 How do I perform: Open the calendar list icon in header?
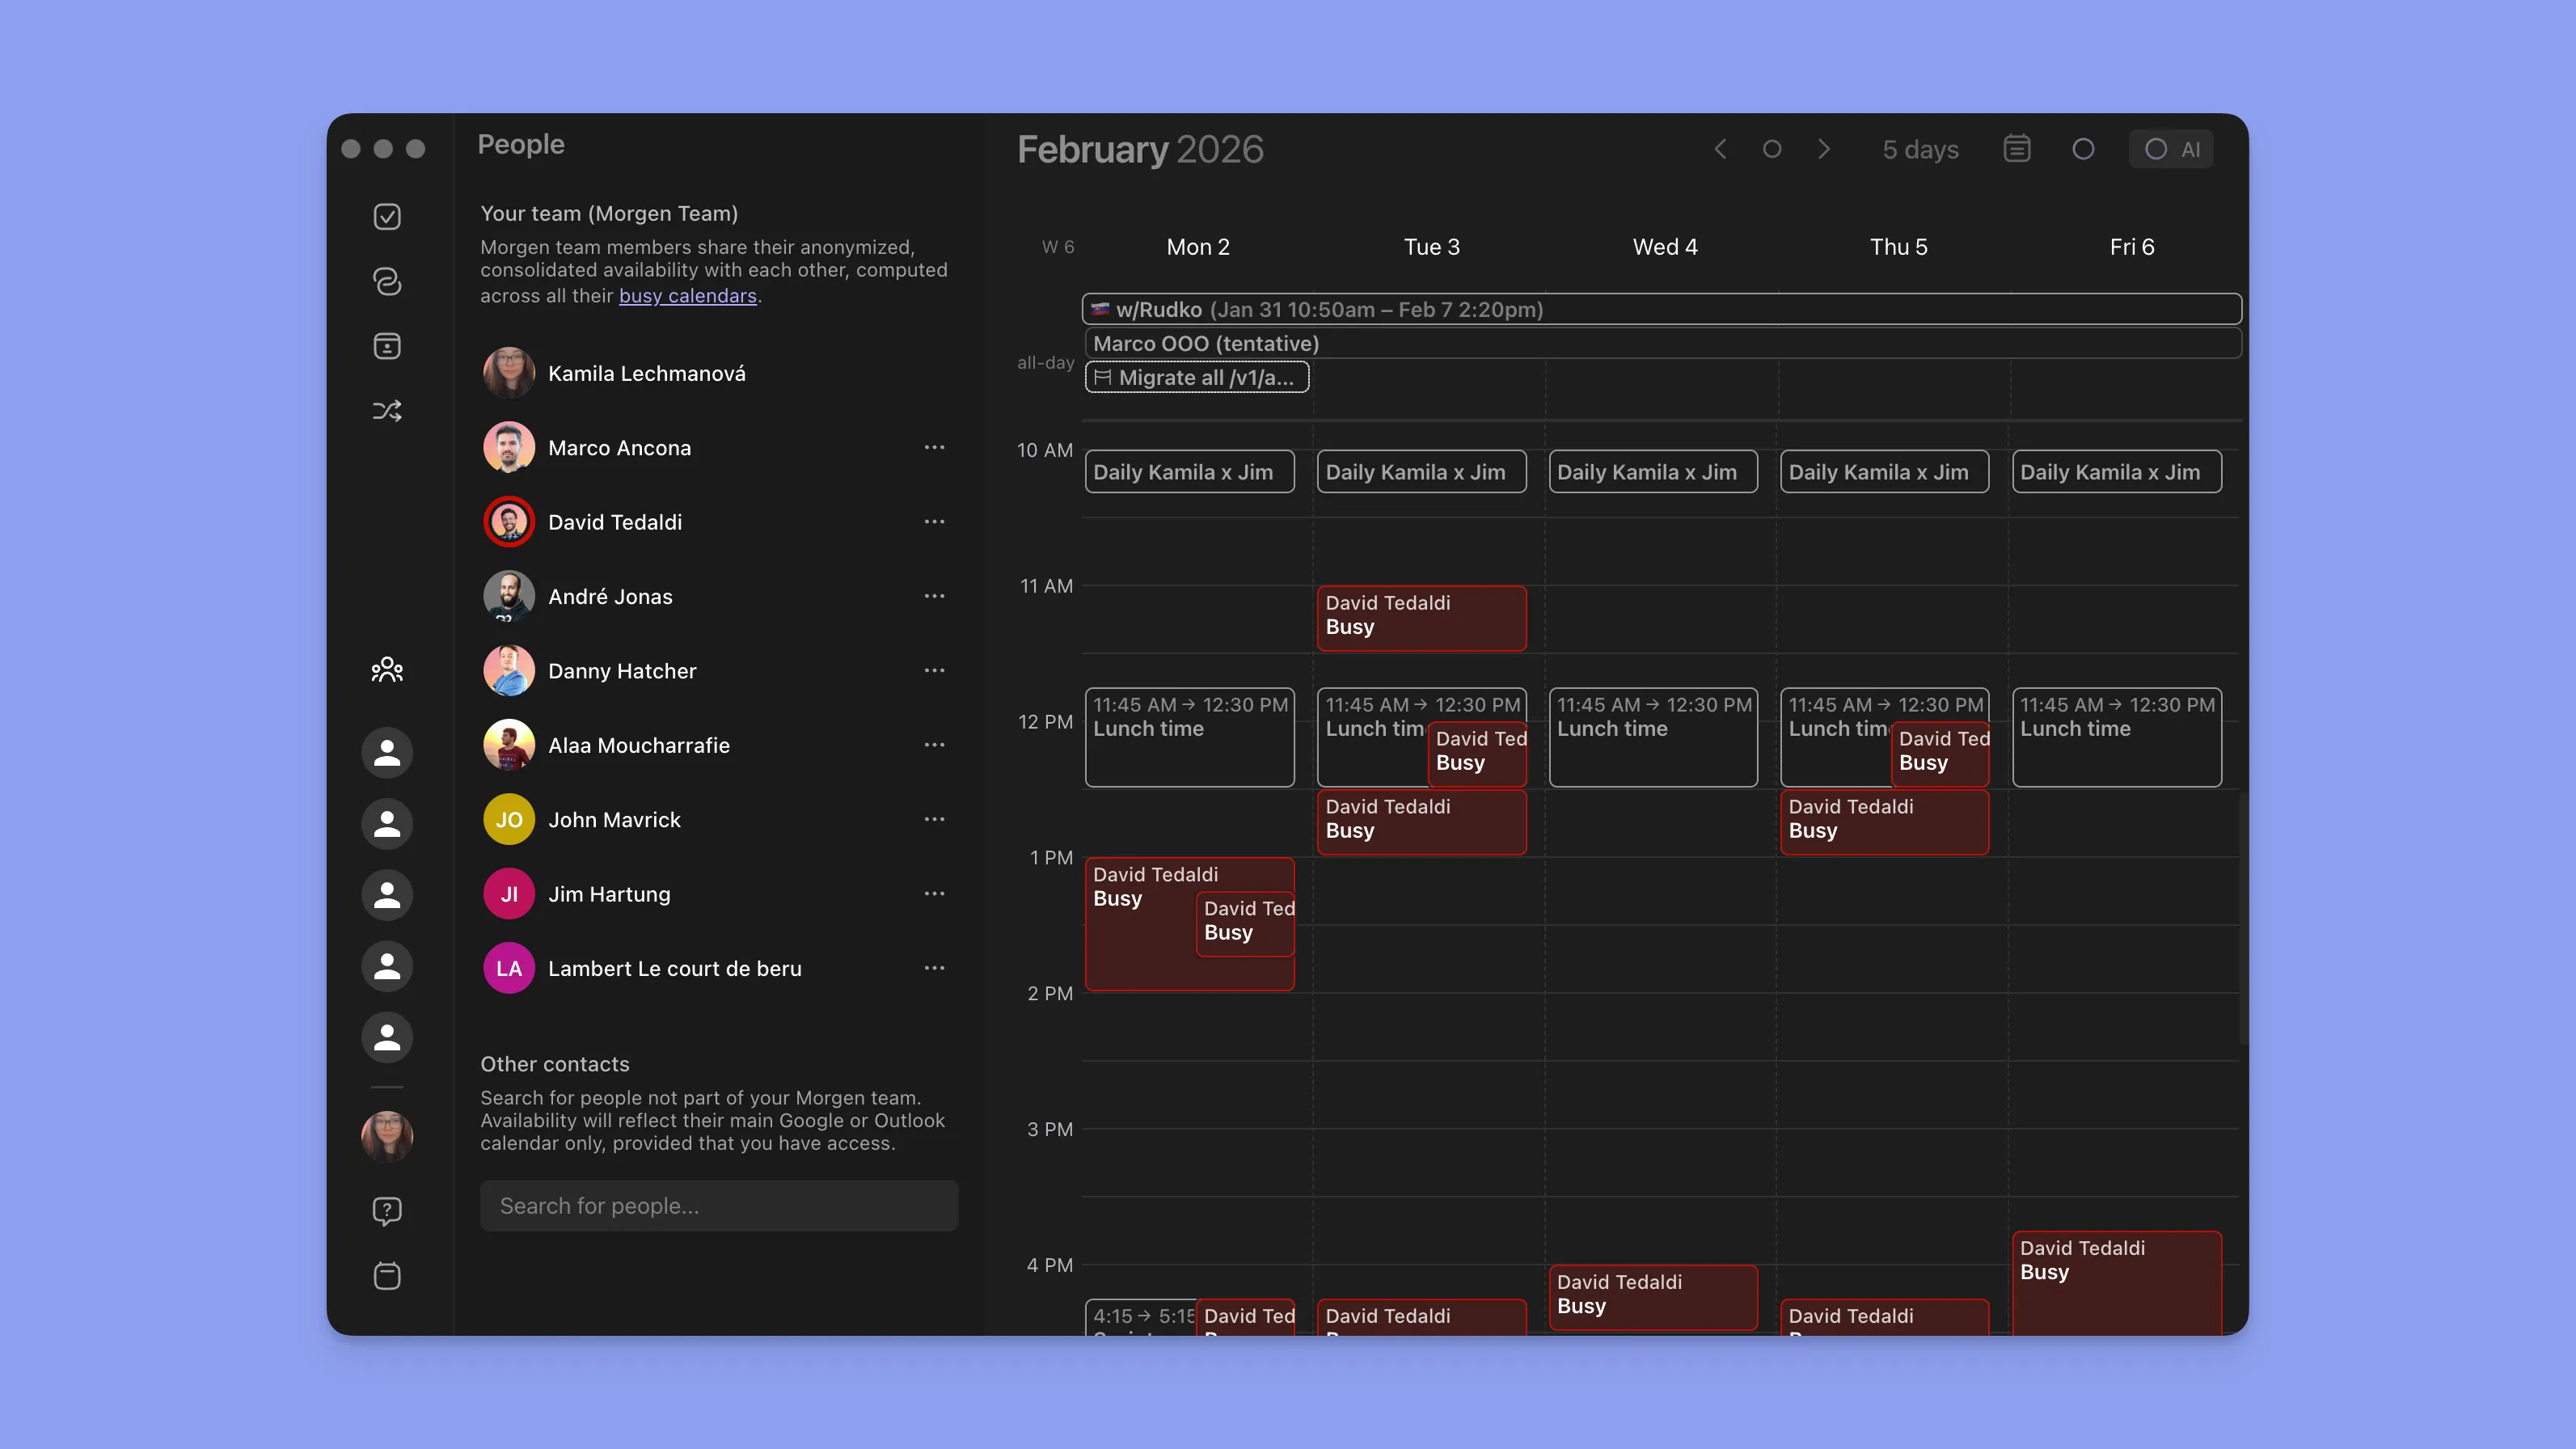(x=2017, y=149)
